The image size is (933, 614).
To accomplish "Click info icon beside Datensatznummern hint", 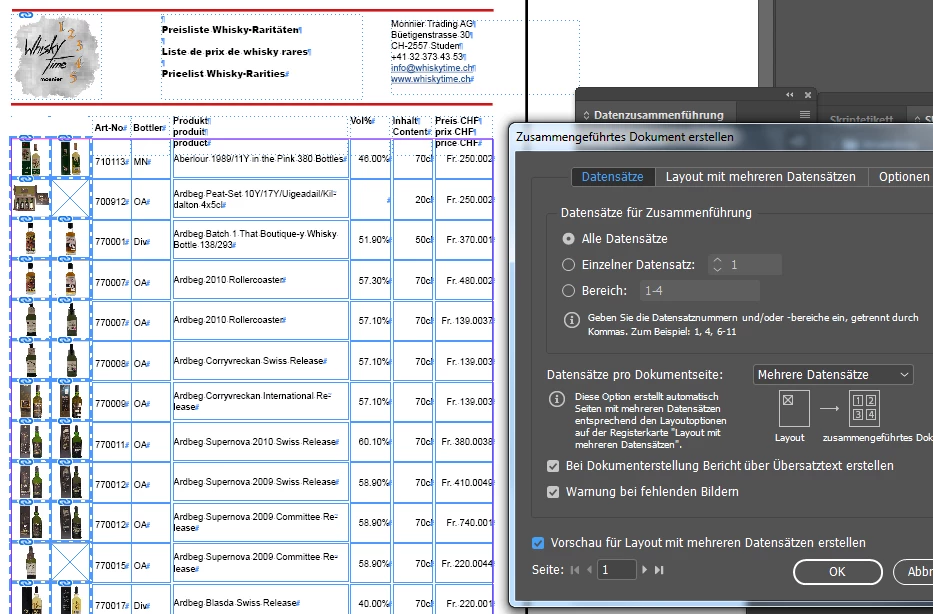I will point(571,320).
